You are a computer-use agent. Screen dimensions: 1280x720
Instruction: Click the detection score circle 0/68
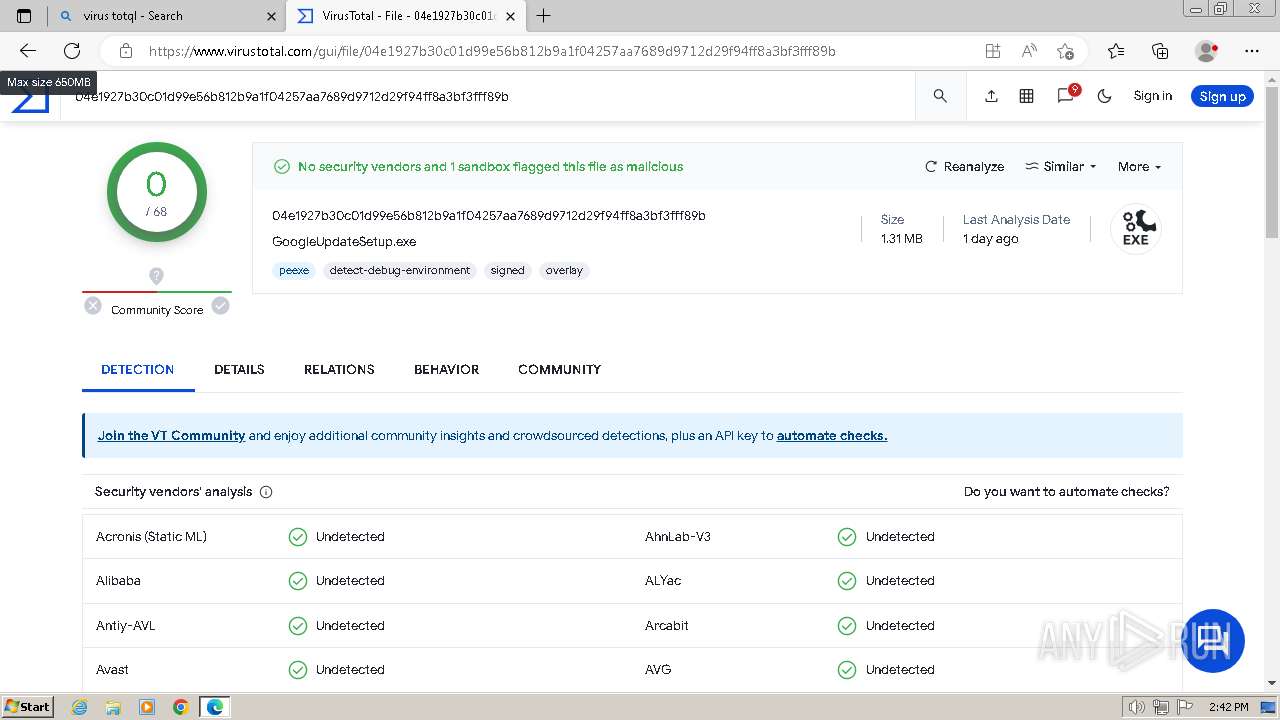pyautogui.click(x=157, y=192)
